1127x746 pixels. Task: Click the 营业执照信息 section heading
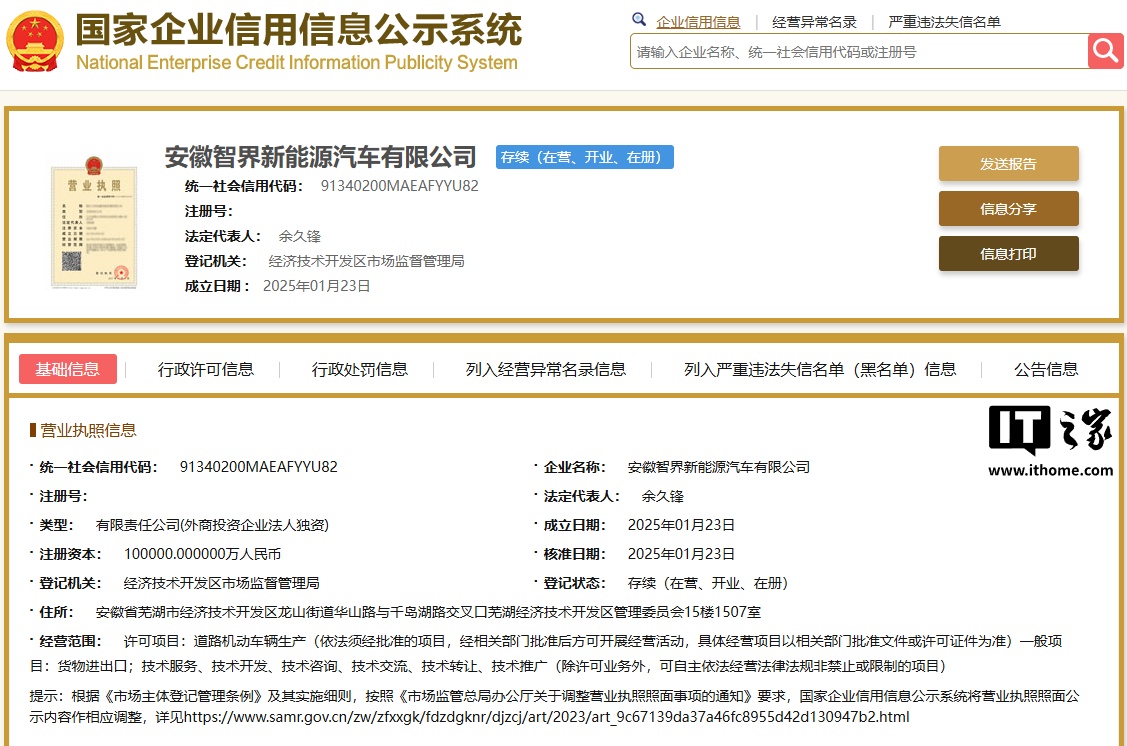tap(88, 430)
